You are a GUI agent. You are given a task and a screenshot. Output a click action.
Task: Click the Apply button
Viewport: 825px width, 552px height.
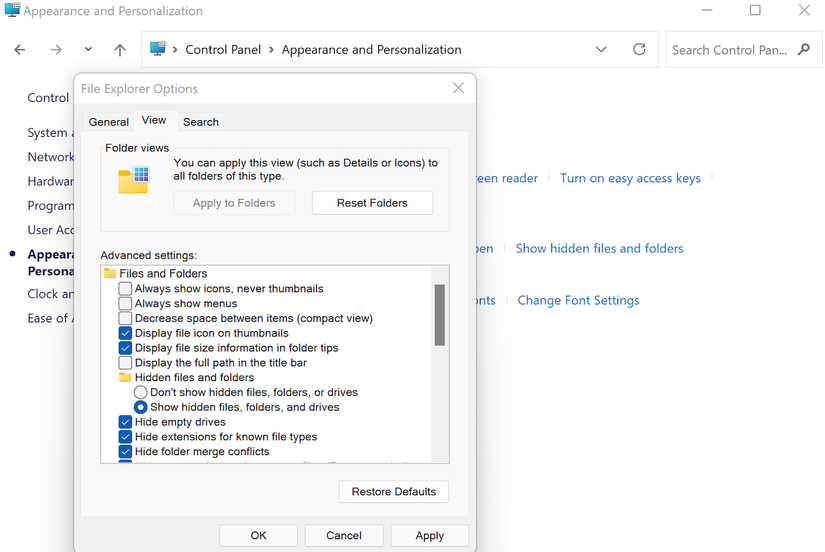430,536
